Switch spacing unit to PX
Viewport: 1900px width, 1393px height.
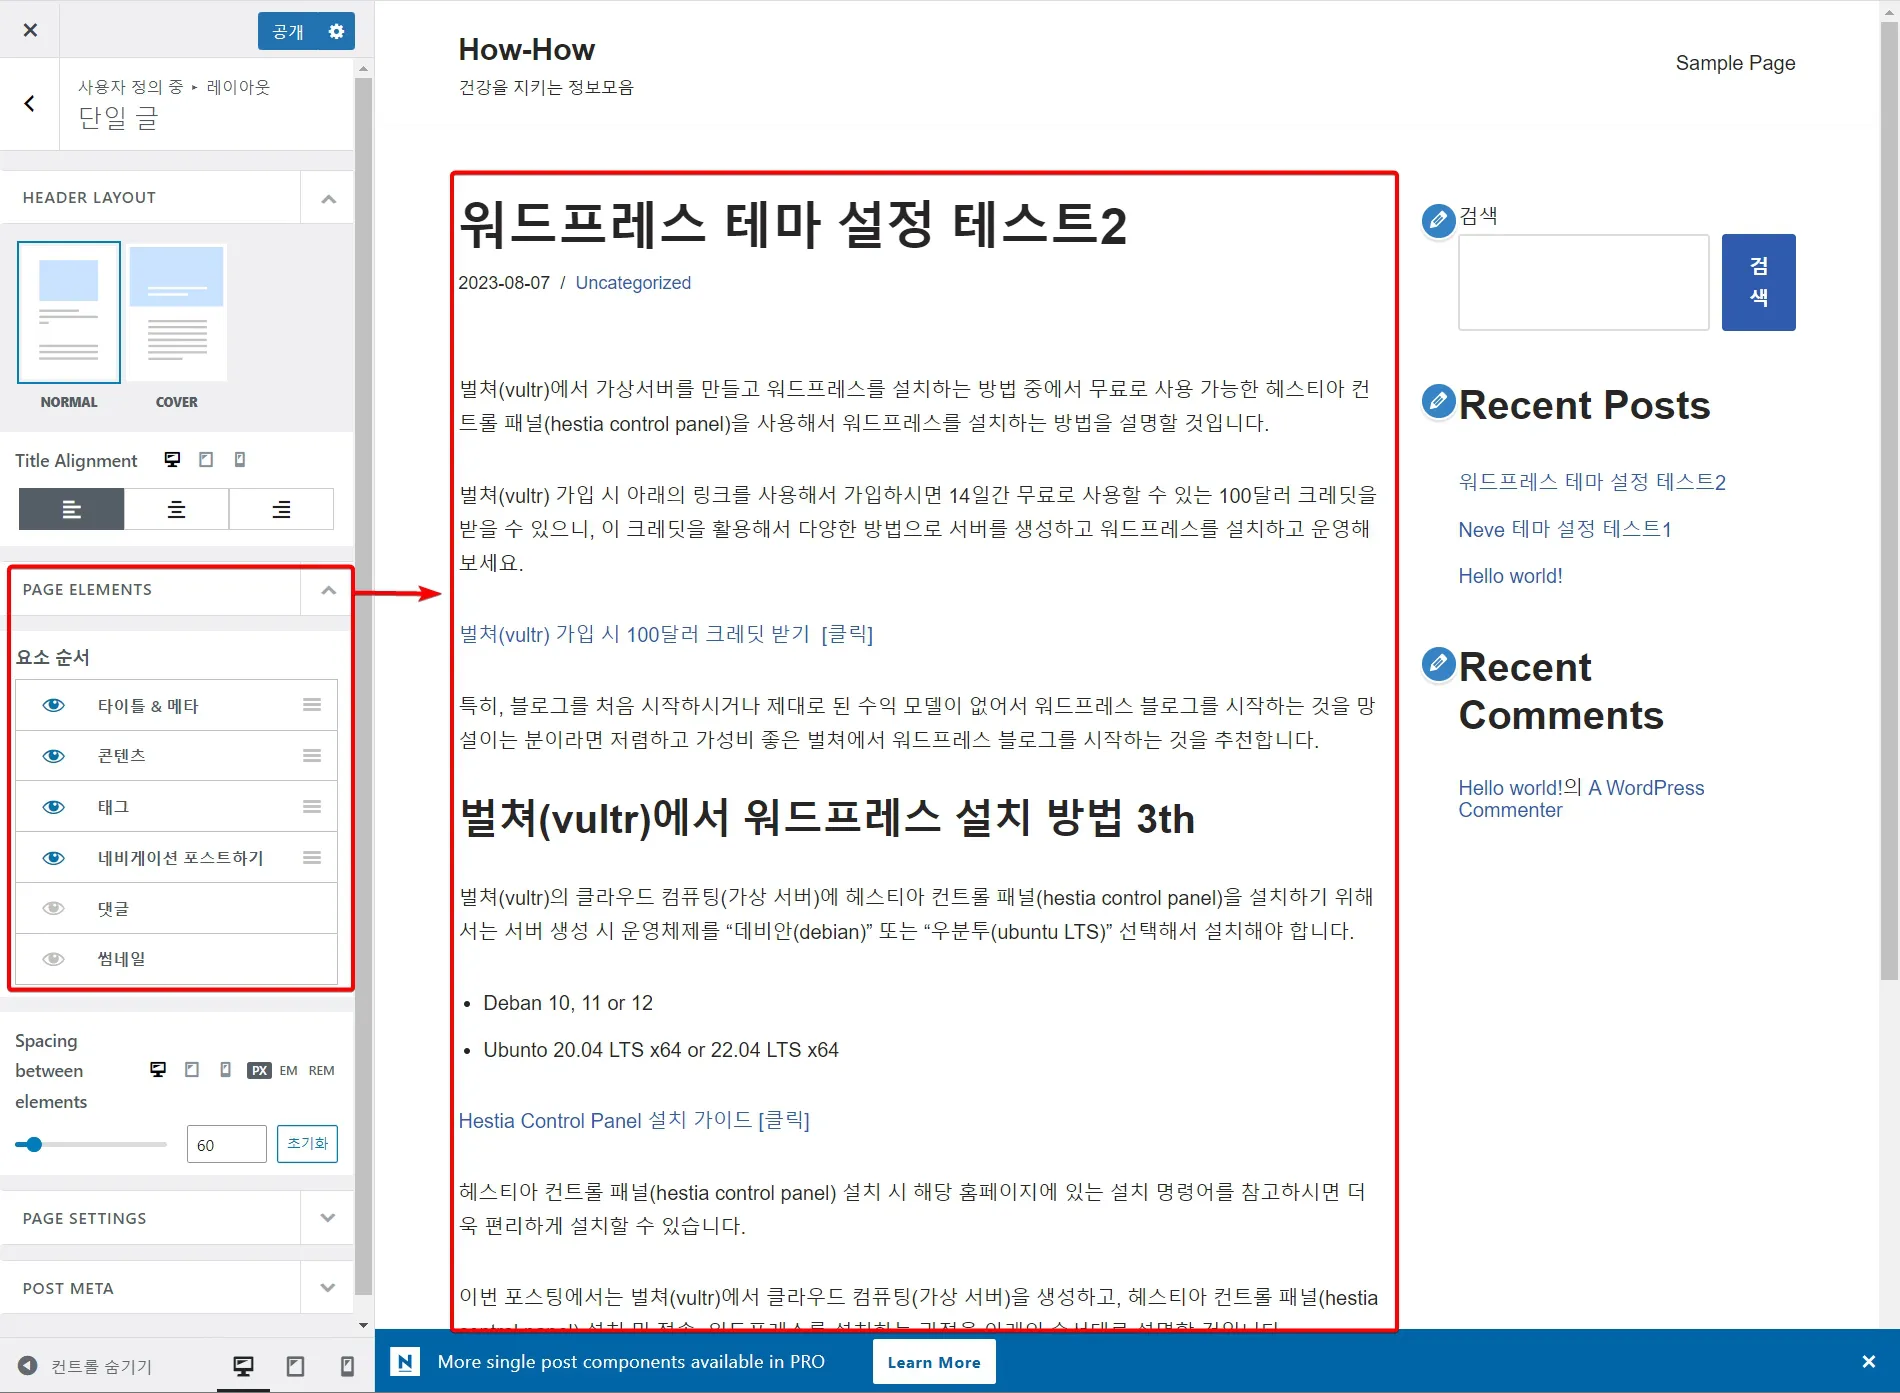pos(259,1070)
